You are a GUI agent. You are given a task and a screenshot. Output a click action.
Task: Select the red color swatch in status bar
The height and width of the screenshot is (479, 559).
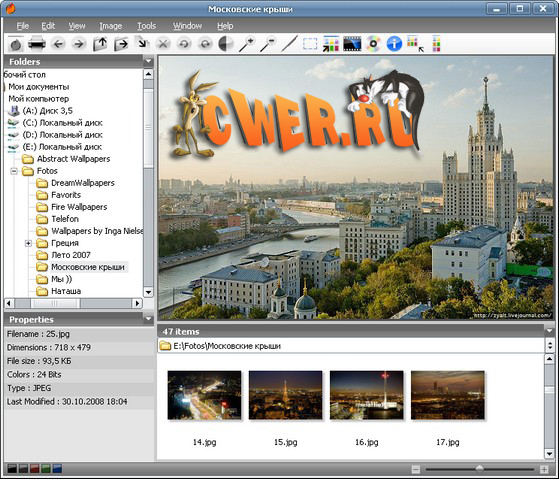[35, 469]
